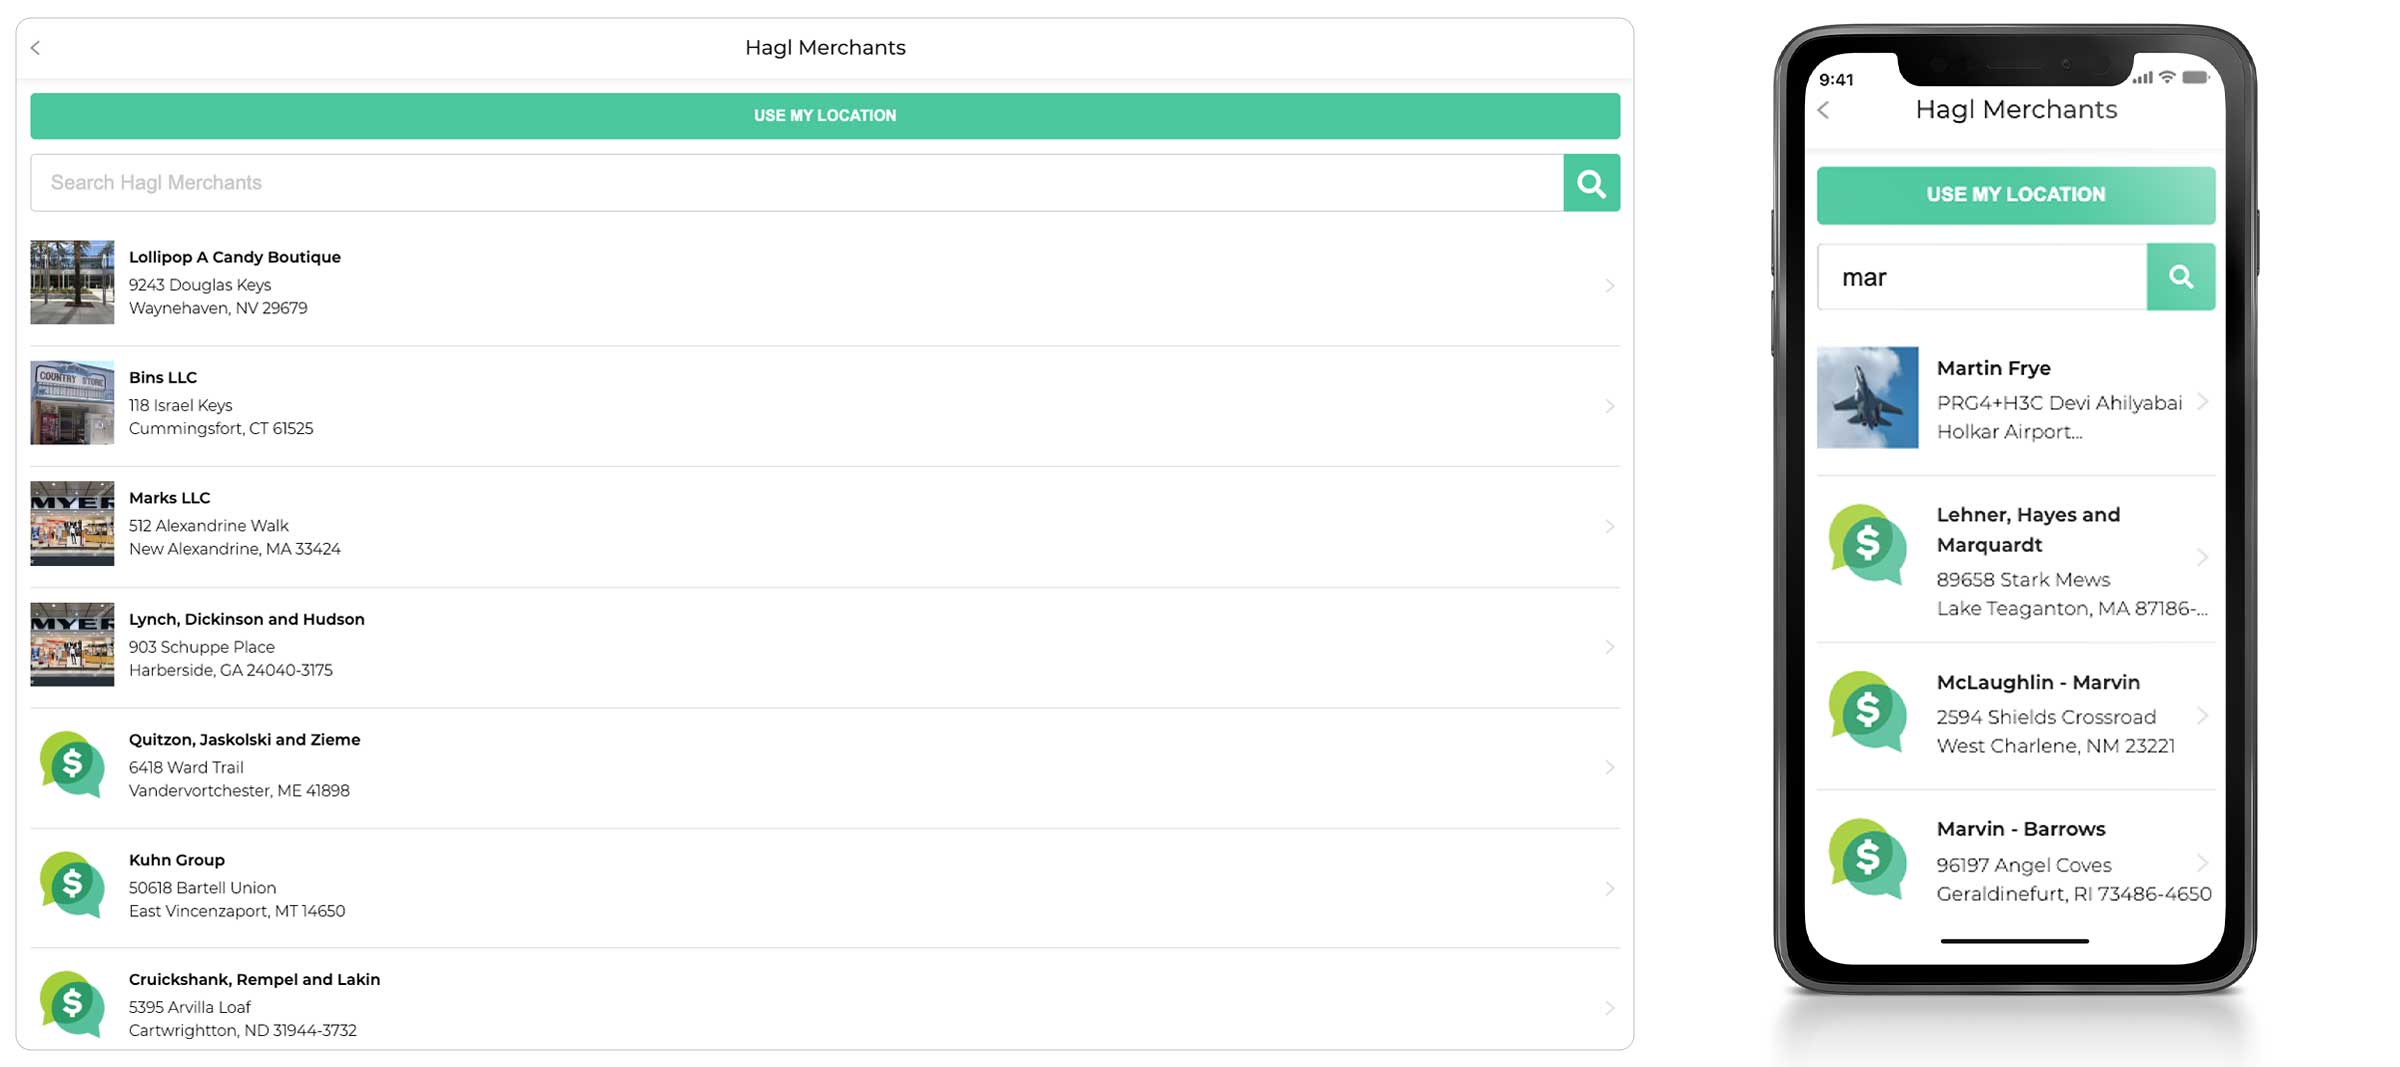Image resolution: width=2400 pixels, height=1067 pixels.
Task: Click Quitzon, Jaskolski and Zieme dollar icon
Action: [x=72, y=765]
